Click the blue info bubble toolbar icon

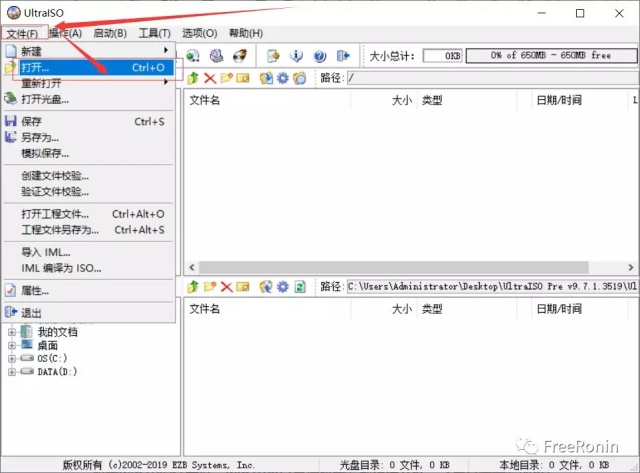296,56
